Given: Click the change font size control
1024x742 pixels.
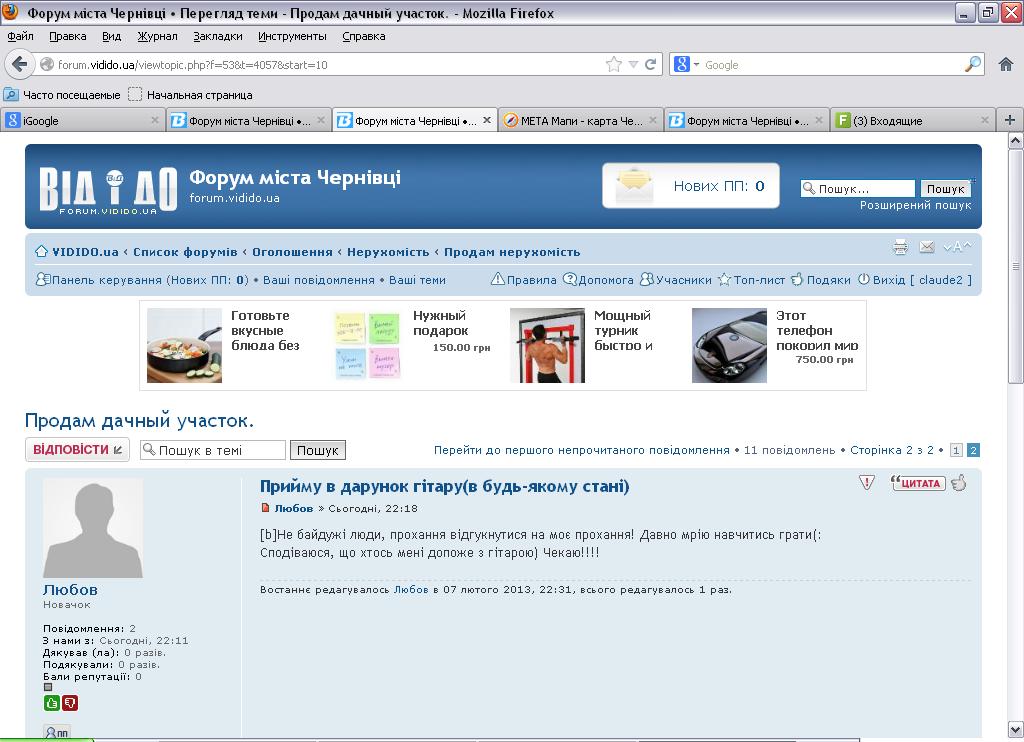Looking at the screenshot, I should pos(956,247).
